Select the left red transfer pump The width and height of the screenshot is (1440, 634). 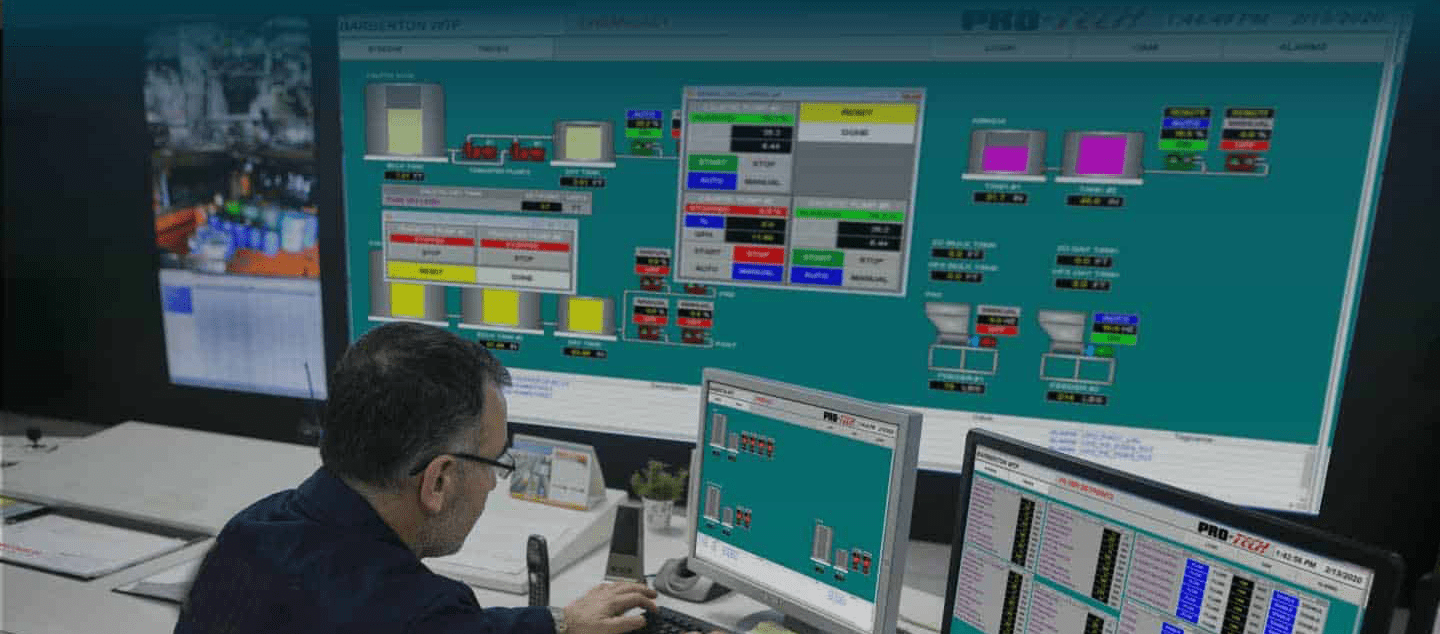click(481, 150)
